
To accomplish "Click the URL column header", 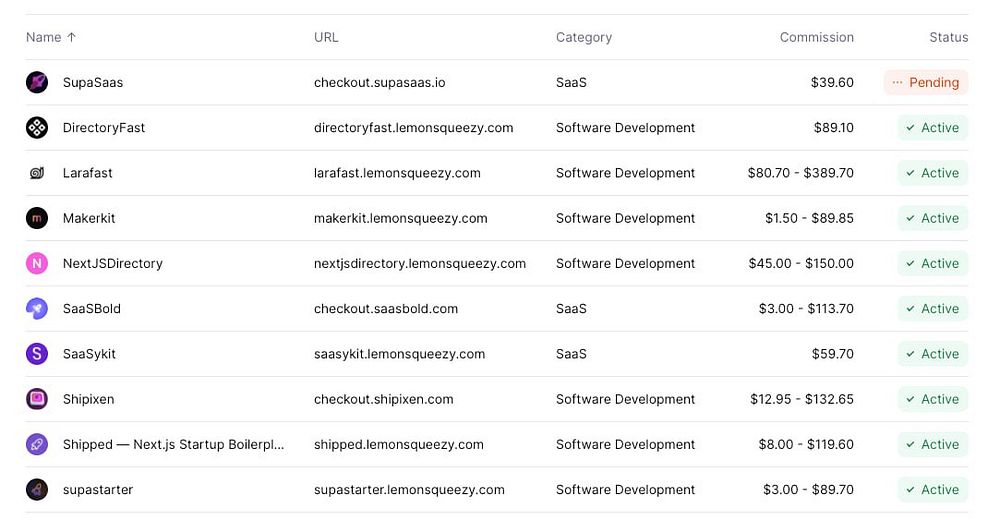I will [326, 37].
